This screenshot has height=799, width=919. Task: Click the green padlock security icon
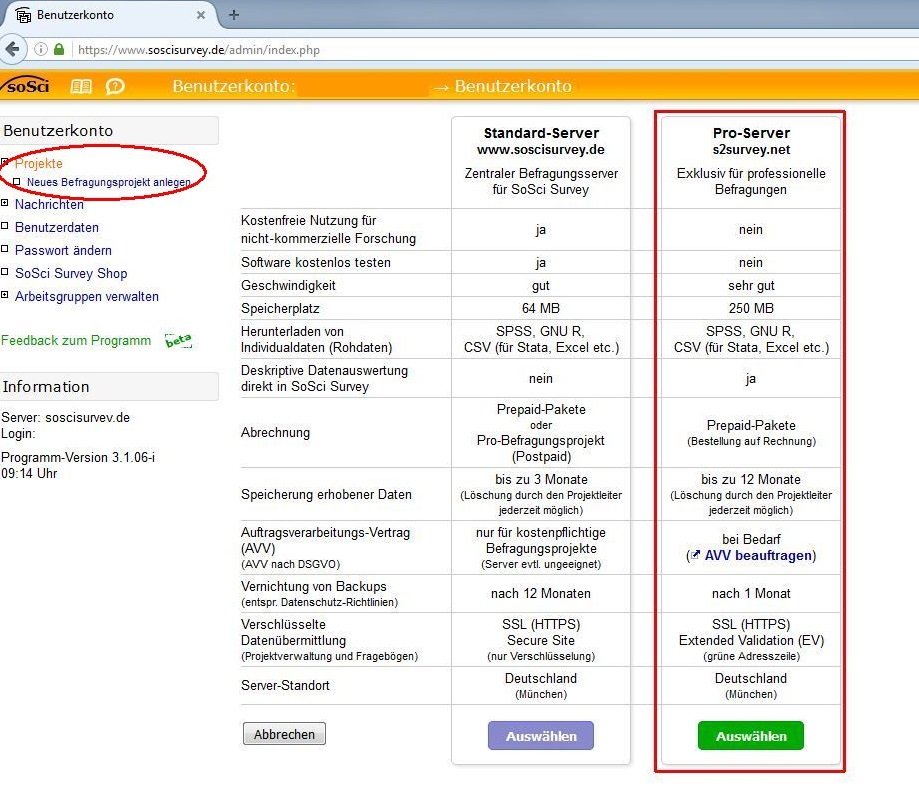click(x=59, y=49)
